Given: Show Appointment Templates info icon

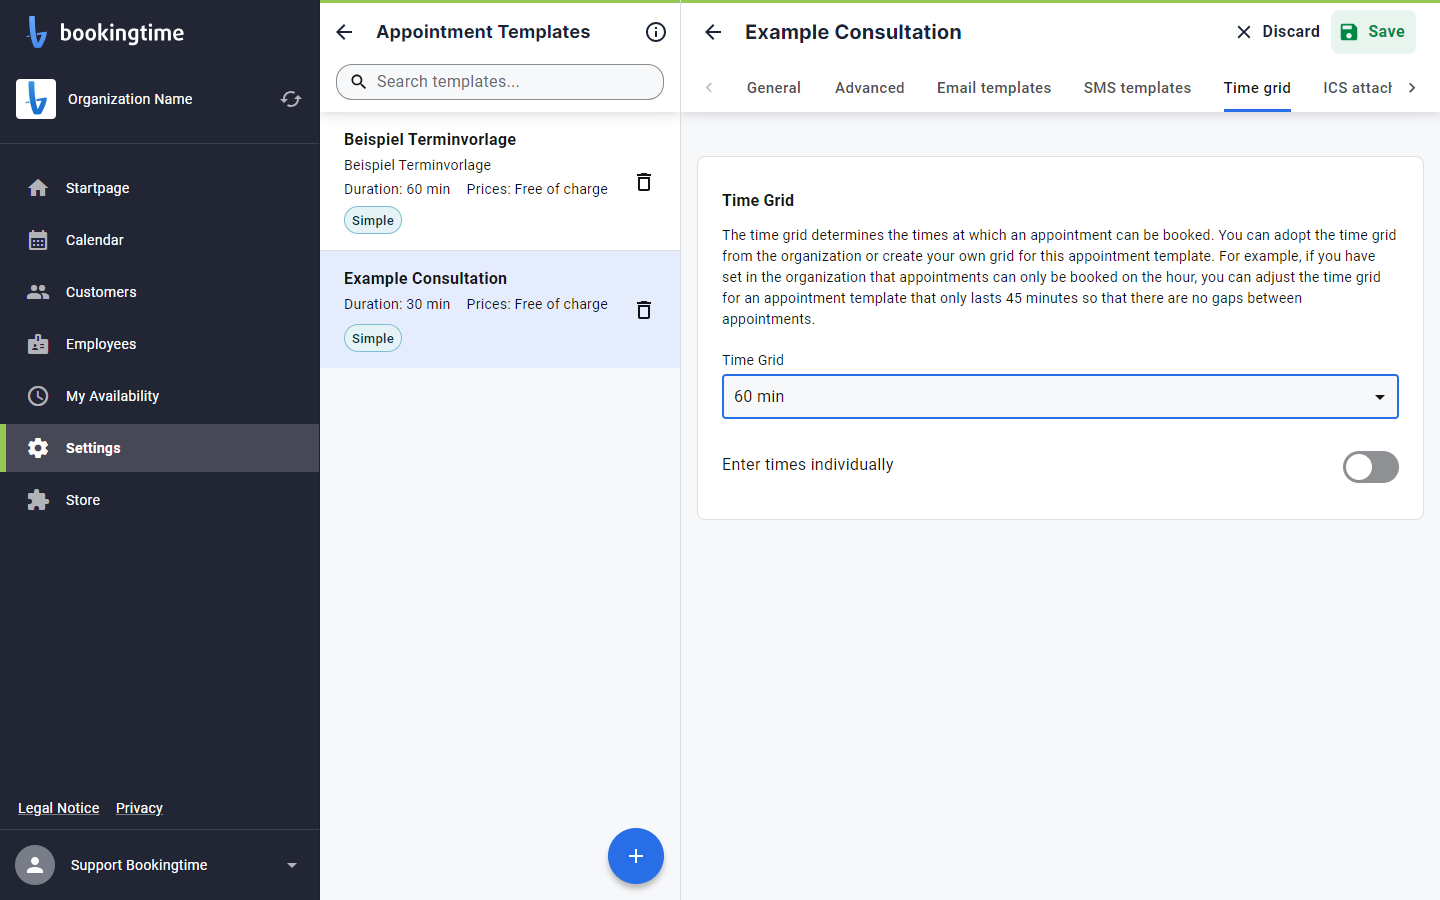Looking at the screenshot, I should click(656, 32).
